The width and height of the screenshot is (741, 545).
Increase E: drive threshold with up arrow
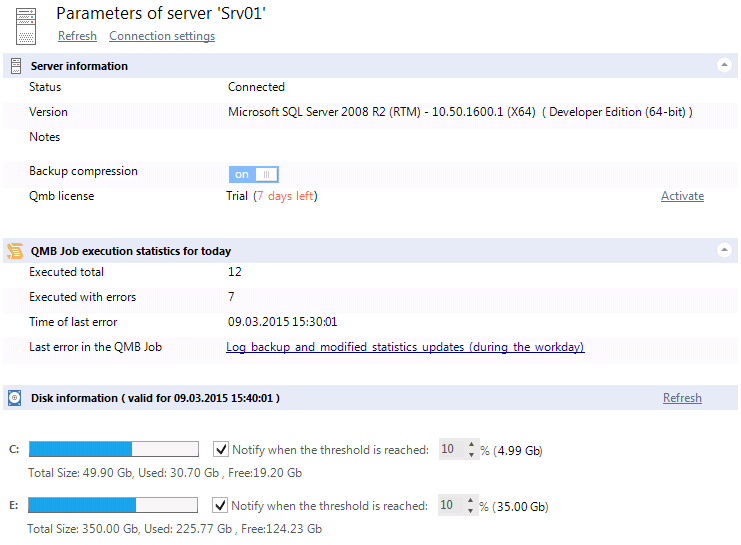(x=470, y=500)
